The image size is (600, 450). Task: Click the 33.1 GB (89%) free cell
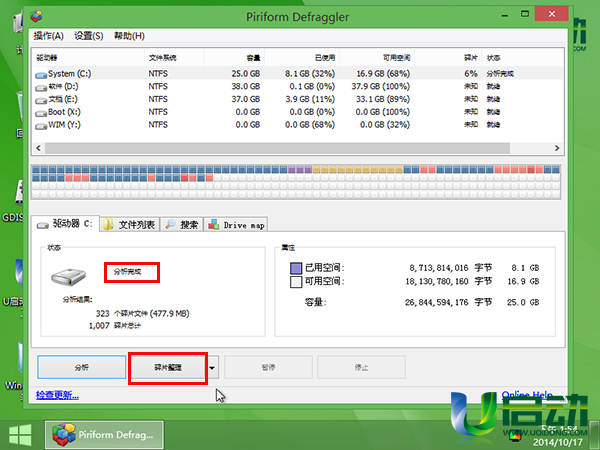click(383, 99)
